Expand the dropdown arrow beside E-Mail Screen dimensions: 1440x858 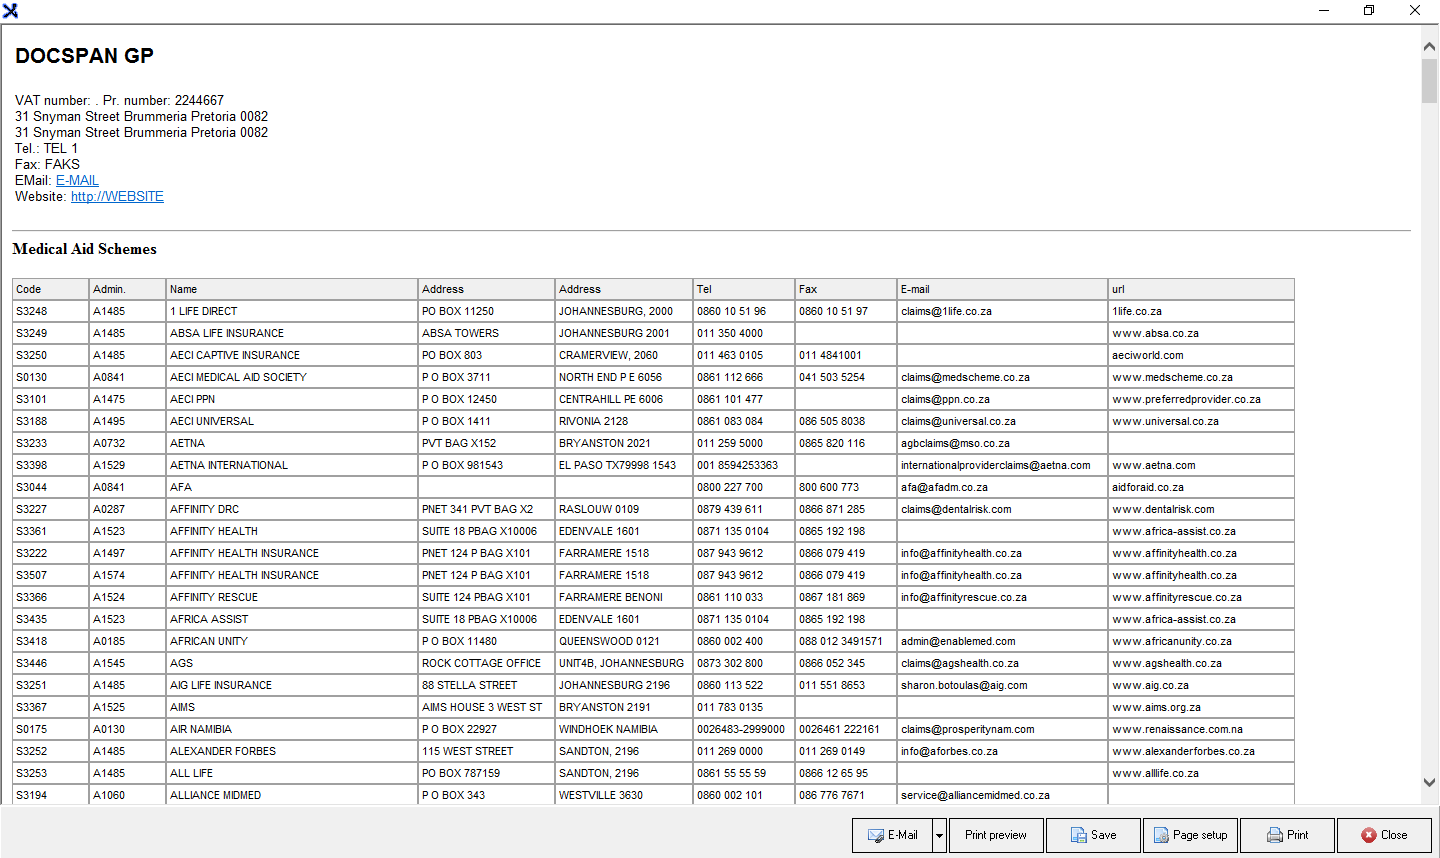tap(939, 835)
